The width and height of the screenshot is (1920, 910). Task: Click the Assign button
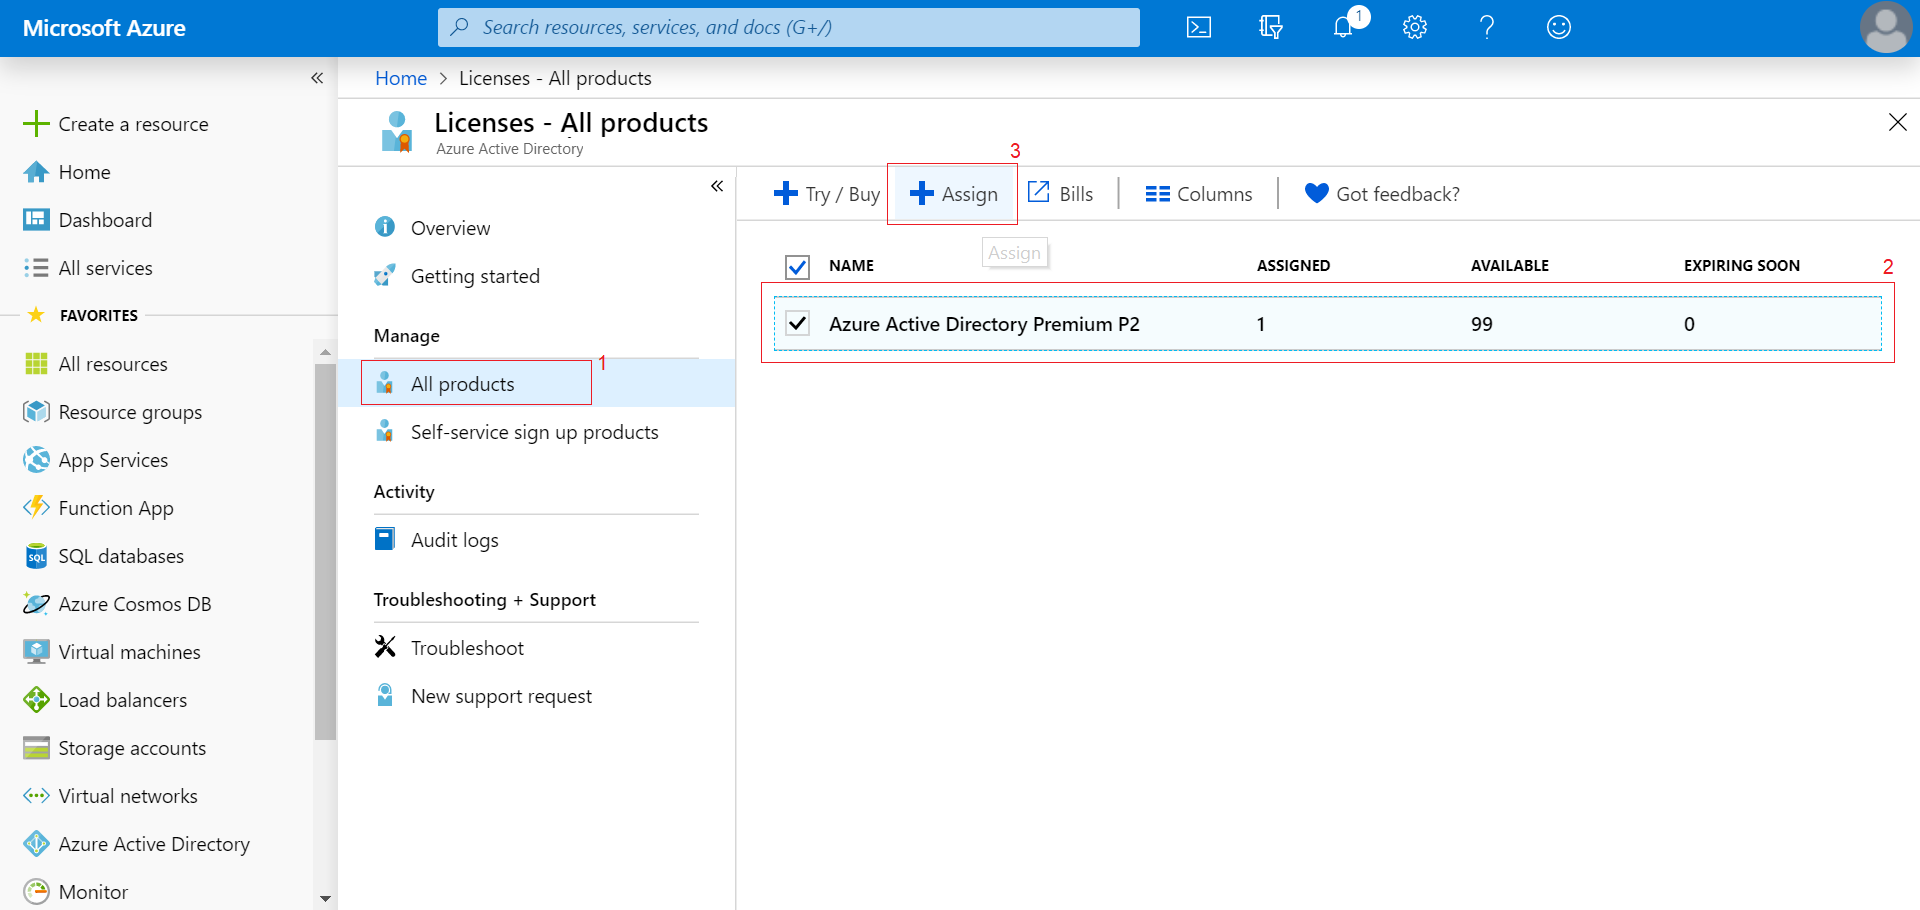(953, 194)
